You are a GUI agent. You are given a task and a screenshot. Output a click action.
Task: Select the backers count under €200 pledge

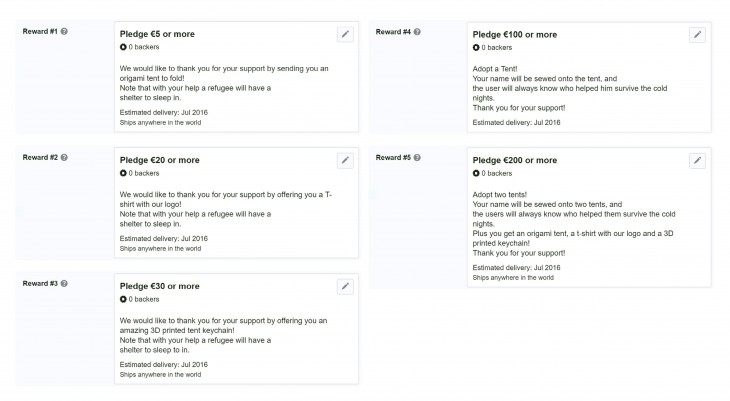pos(492,173)
